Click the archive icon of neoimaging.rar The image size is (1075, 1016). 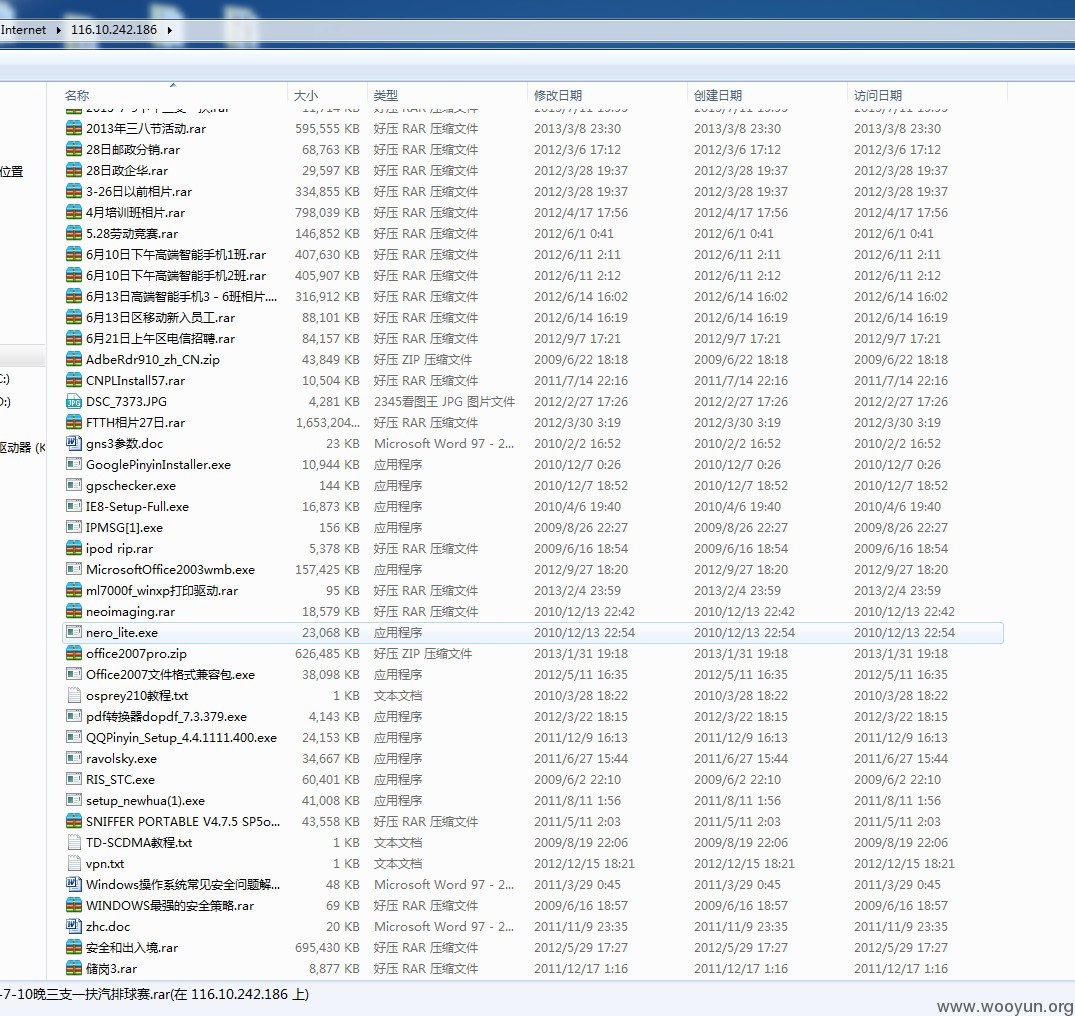73,612
